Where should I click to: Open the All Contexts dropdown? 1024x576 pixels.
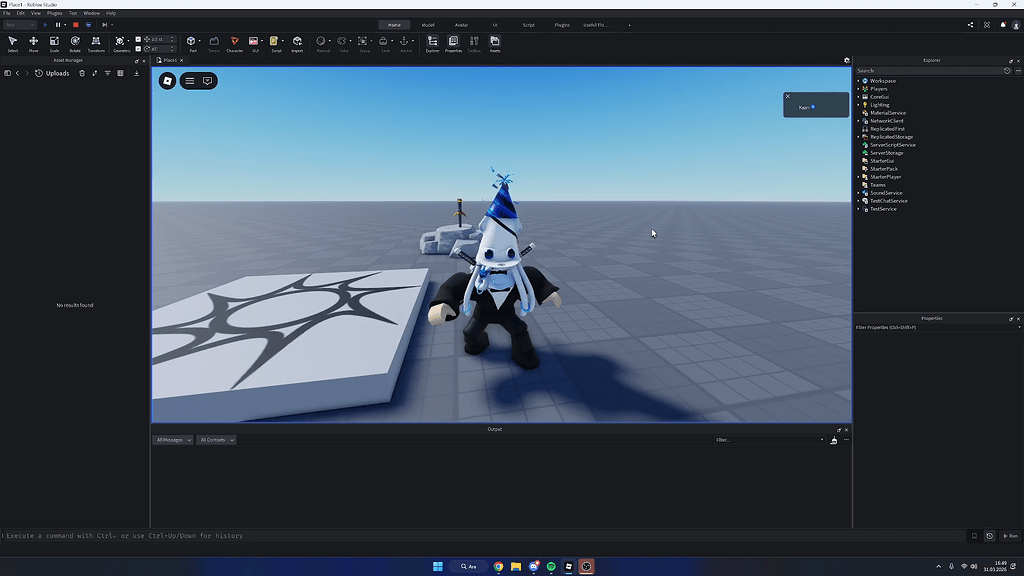216,440
